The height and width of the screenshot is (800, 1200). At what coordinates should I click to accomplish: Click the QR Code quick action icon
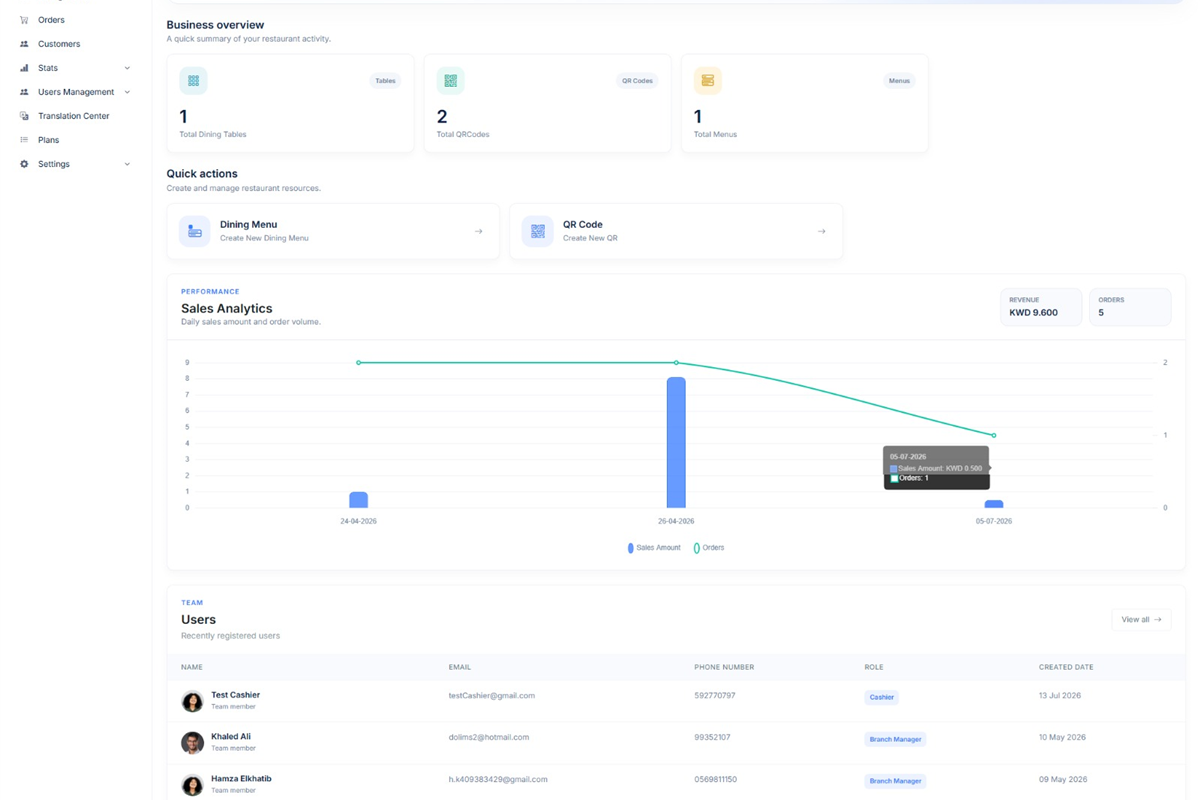point(538,231)
